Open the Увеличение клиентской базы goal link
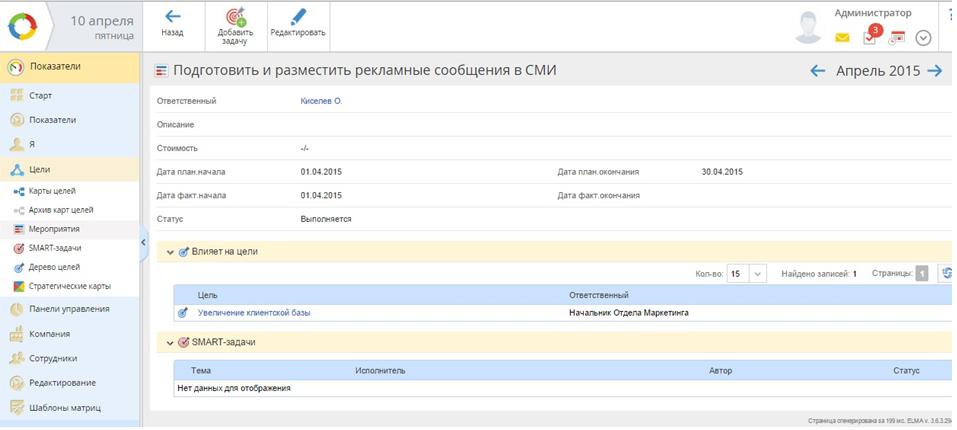The height and width of the screenshot is (430, 957). (x=254, y=313)
